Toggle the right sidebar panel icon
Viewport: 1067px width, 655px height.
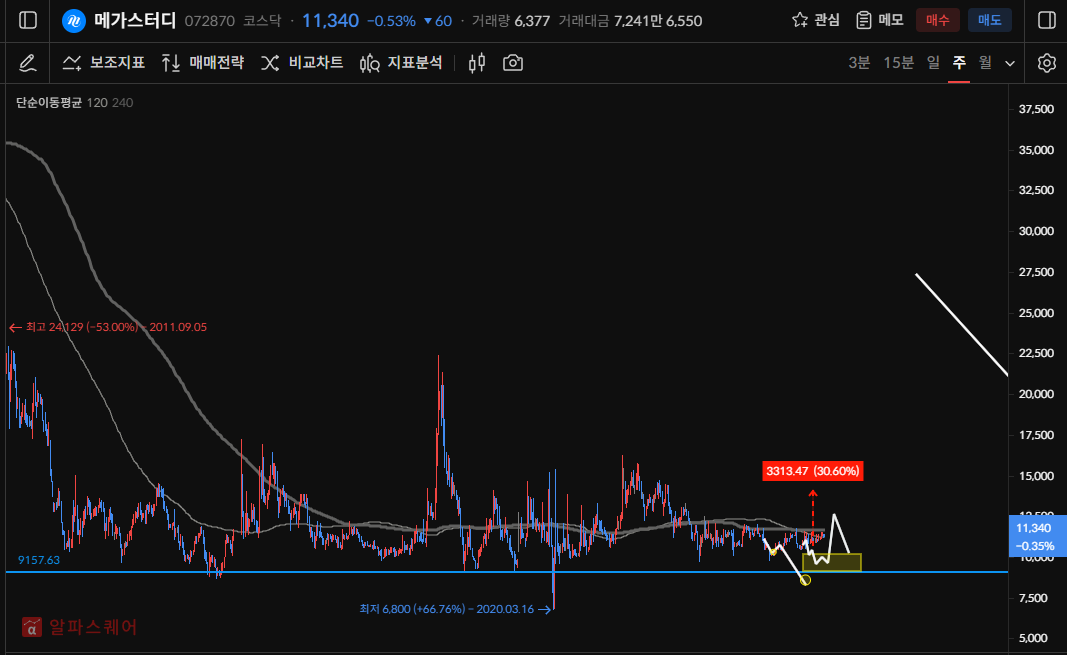pyautogui.click(x=1047, y=20)
